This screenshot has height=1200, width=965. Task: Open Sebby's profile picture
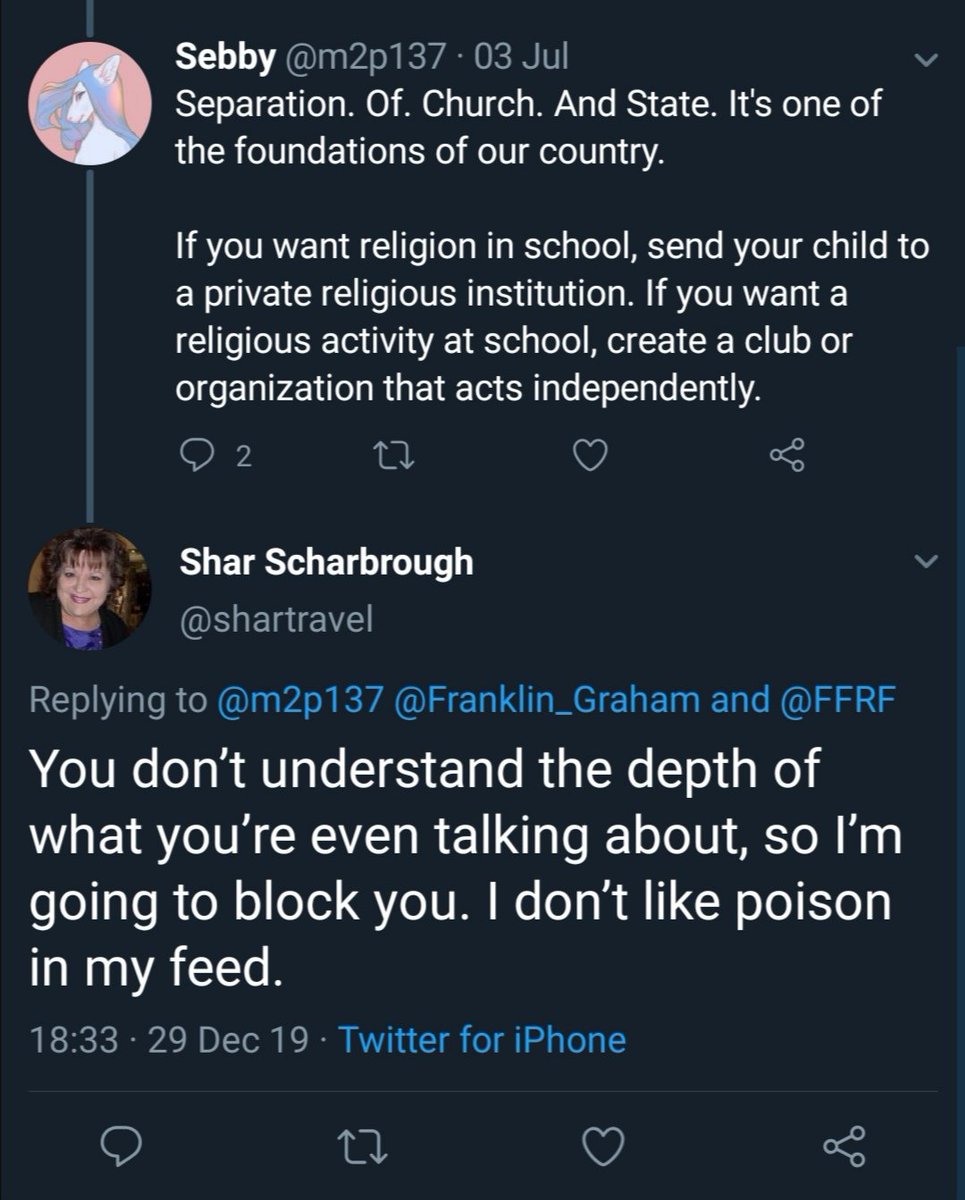point(90,103)
